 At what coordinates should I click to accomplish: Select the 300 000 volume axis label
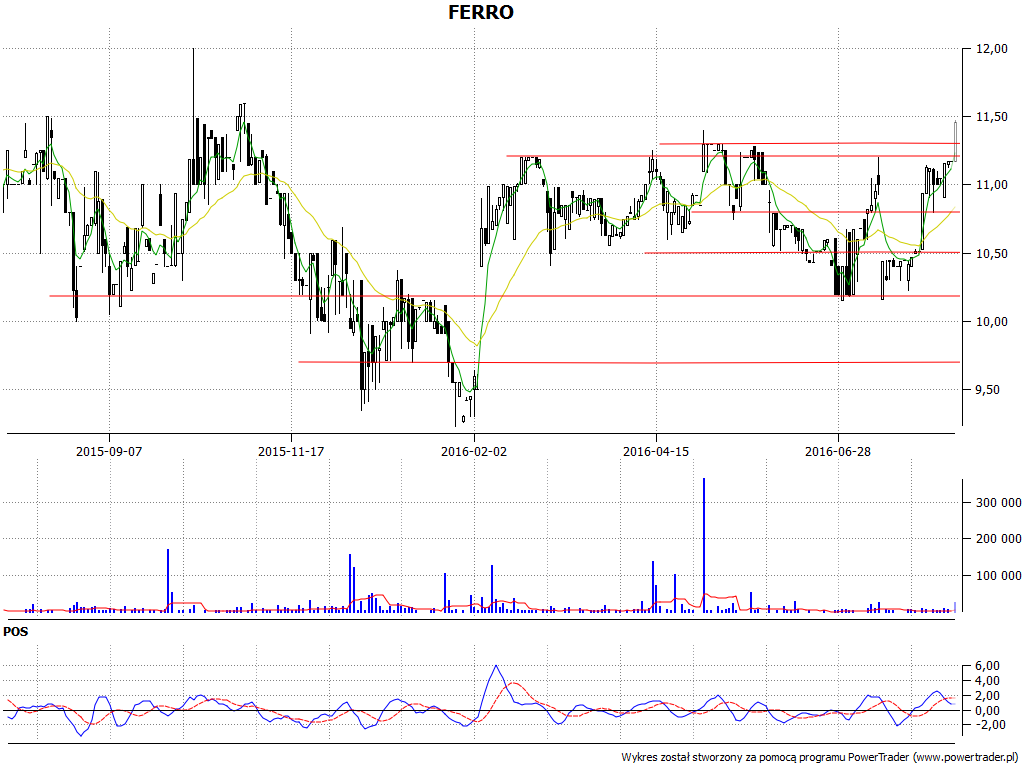[x=999, y=502]
